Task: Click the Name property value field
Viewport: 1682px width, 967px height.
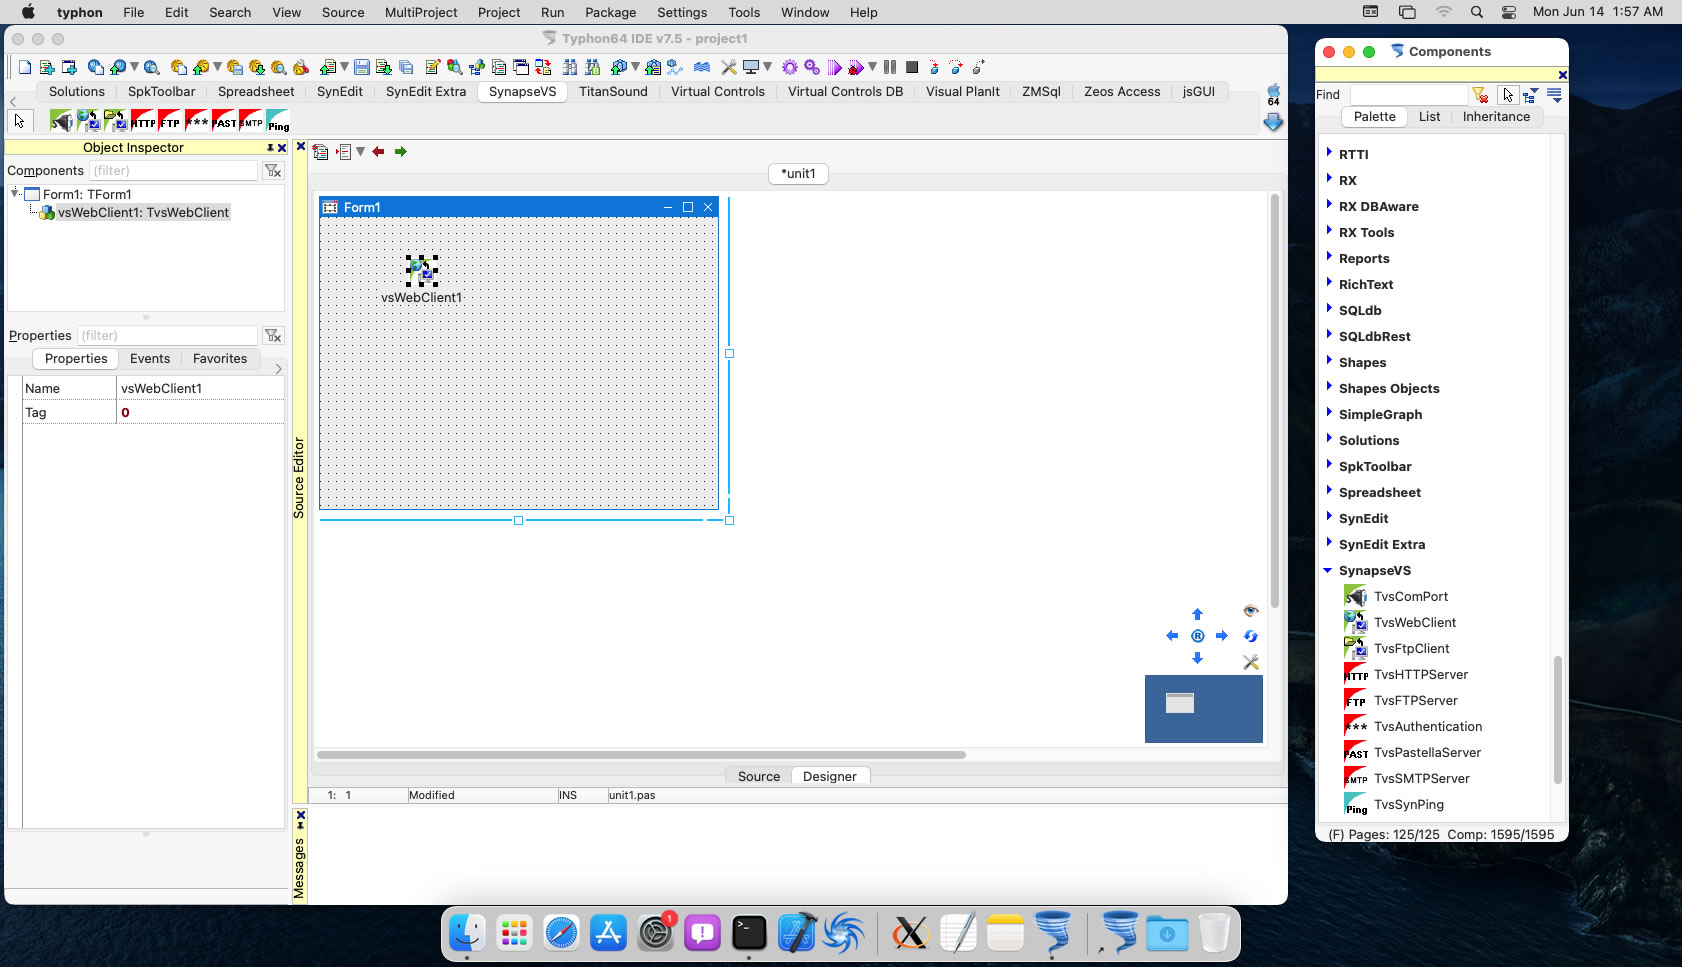Action: (200, 388)
